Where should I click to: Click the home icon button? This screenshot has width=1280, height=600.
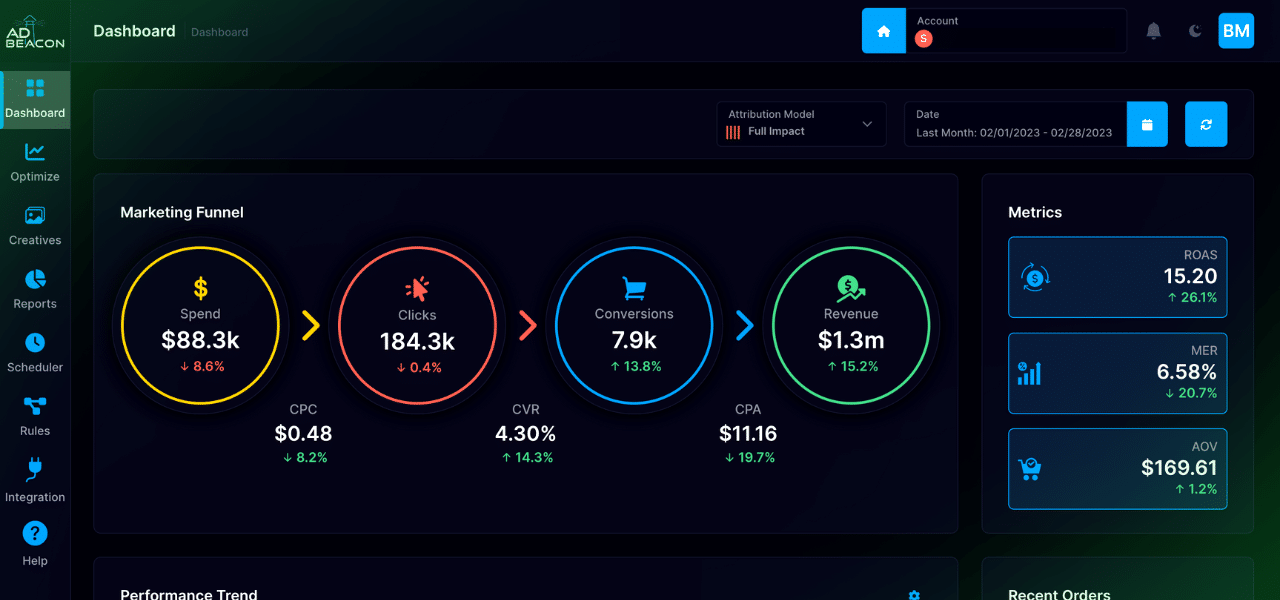pos(883,31)
